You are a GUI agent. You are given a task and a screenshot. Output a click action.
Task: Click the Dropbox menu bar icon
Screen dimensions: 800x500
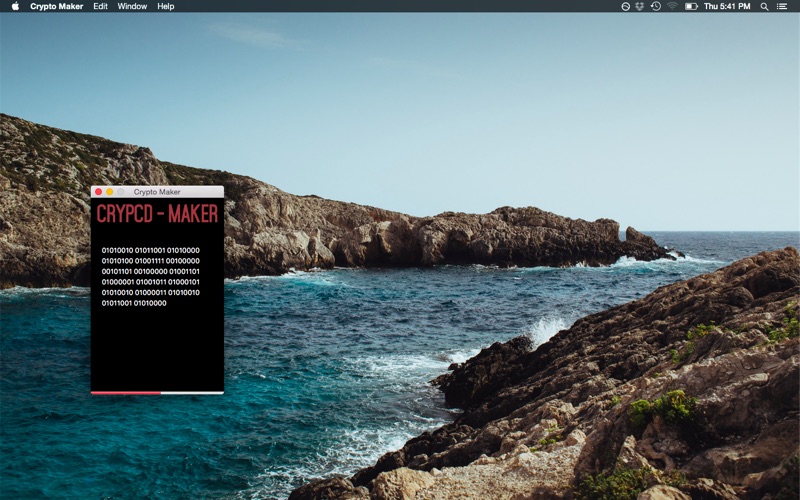point(639,6)
